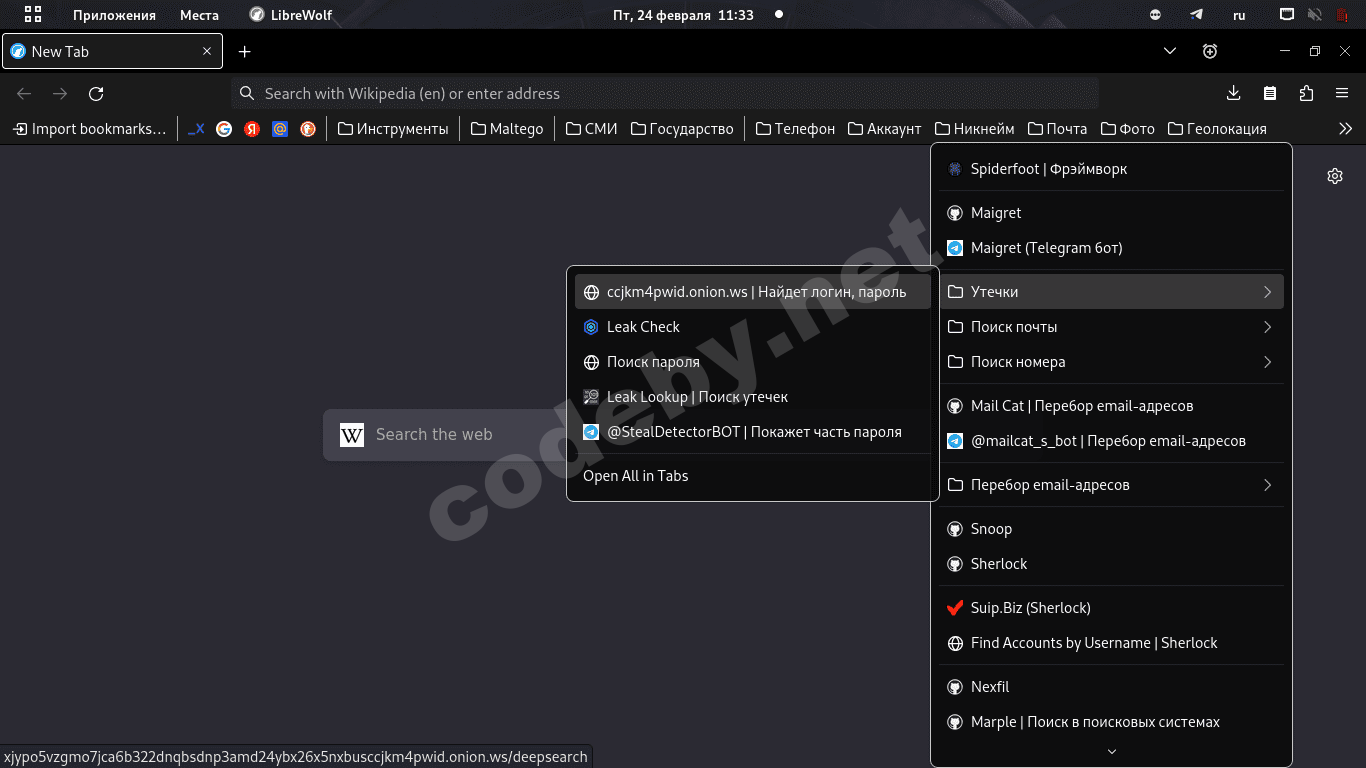
Task: Go back with the back arrow
Action: pyautogui.click(x=24, y=93)
